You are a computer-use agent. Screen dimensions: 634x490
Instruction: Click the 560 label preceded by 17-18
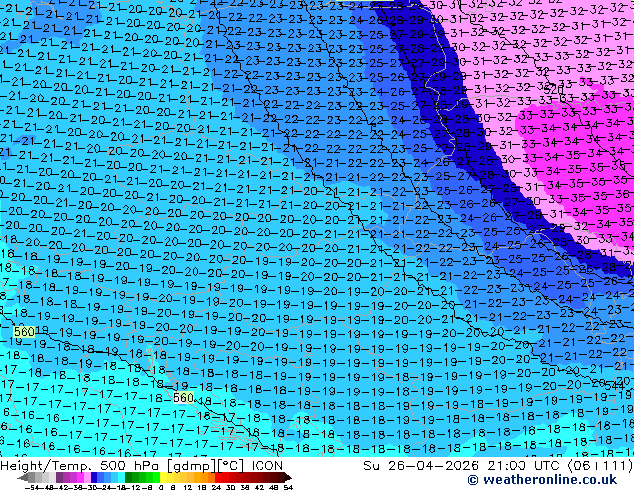point(183,397)
